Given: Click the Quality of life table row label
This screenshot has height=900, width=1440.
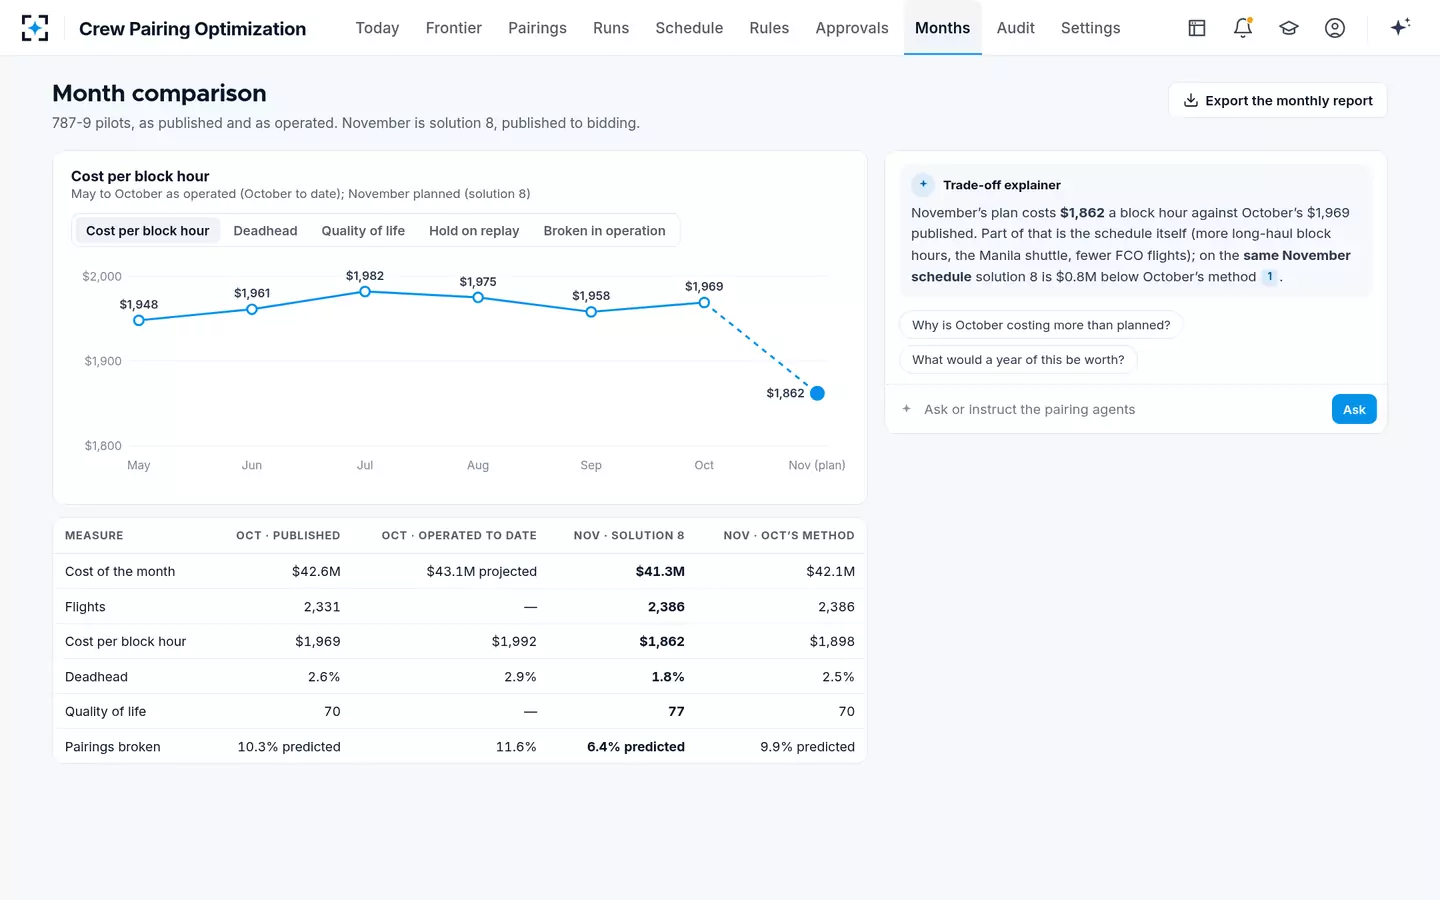Looking at the screenshot, I should tap(106, 712).
